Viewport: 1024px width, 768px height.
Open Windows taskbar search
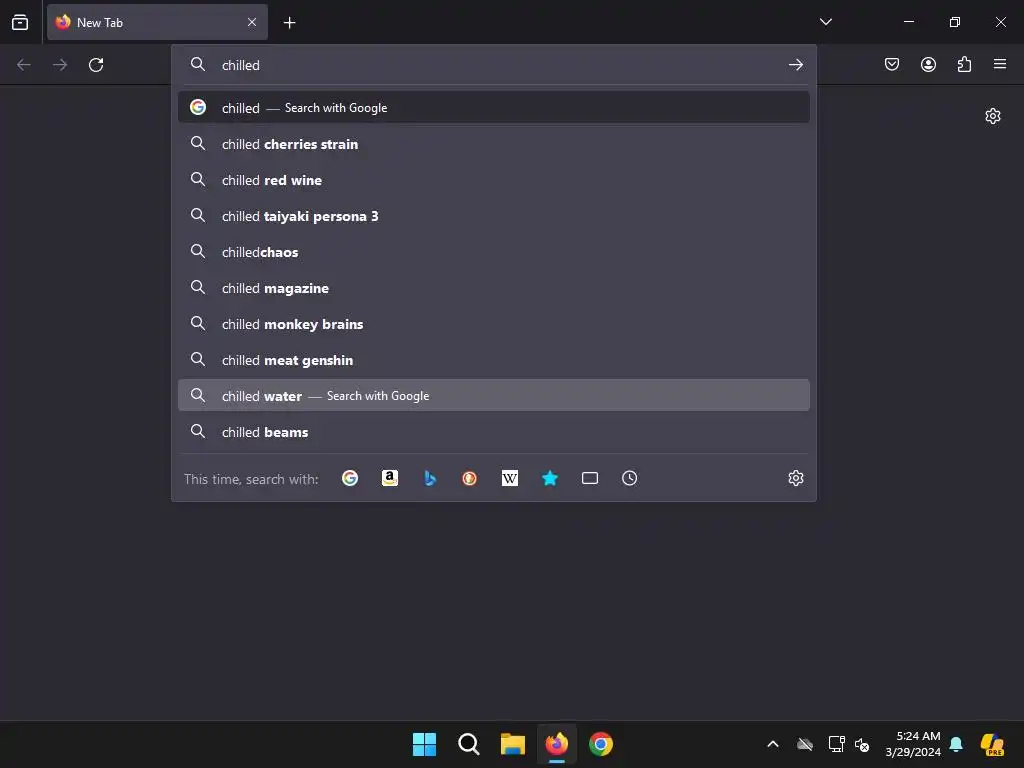point(469,744)
